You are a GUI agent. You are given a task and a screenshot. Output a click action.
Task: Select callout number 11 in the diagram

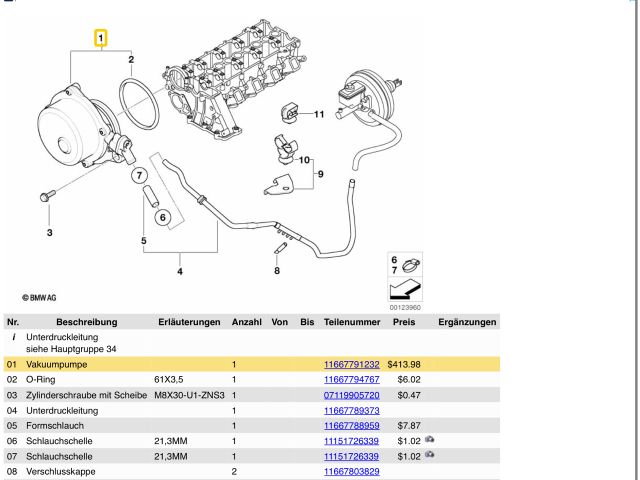320,115
